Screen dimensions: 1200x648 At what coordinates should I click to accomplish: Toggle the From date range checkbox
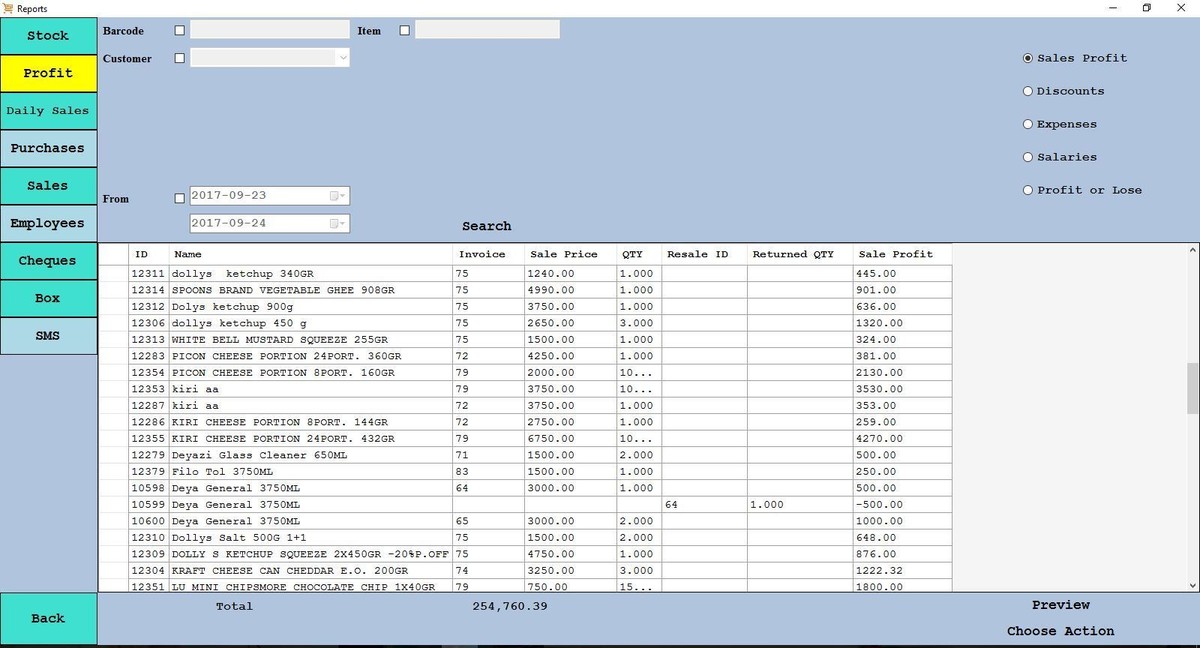(x=180, y=198)
